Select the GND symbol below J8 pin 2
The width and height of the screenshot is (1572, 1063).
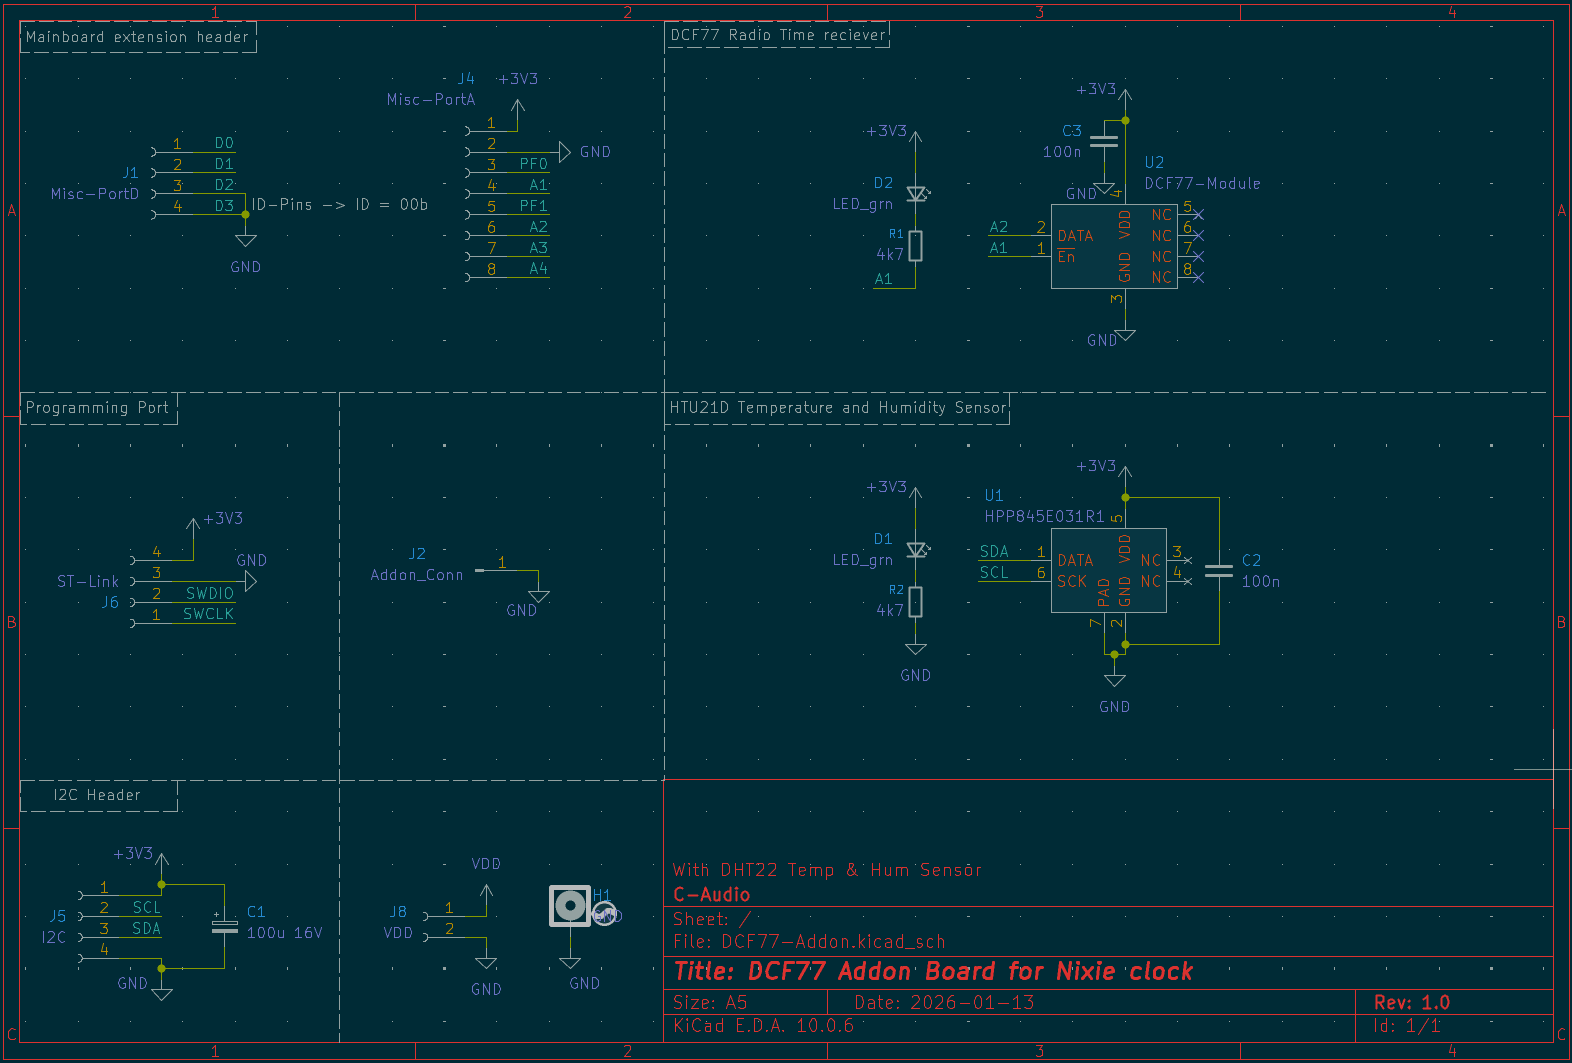click(486, 963)
